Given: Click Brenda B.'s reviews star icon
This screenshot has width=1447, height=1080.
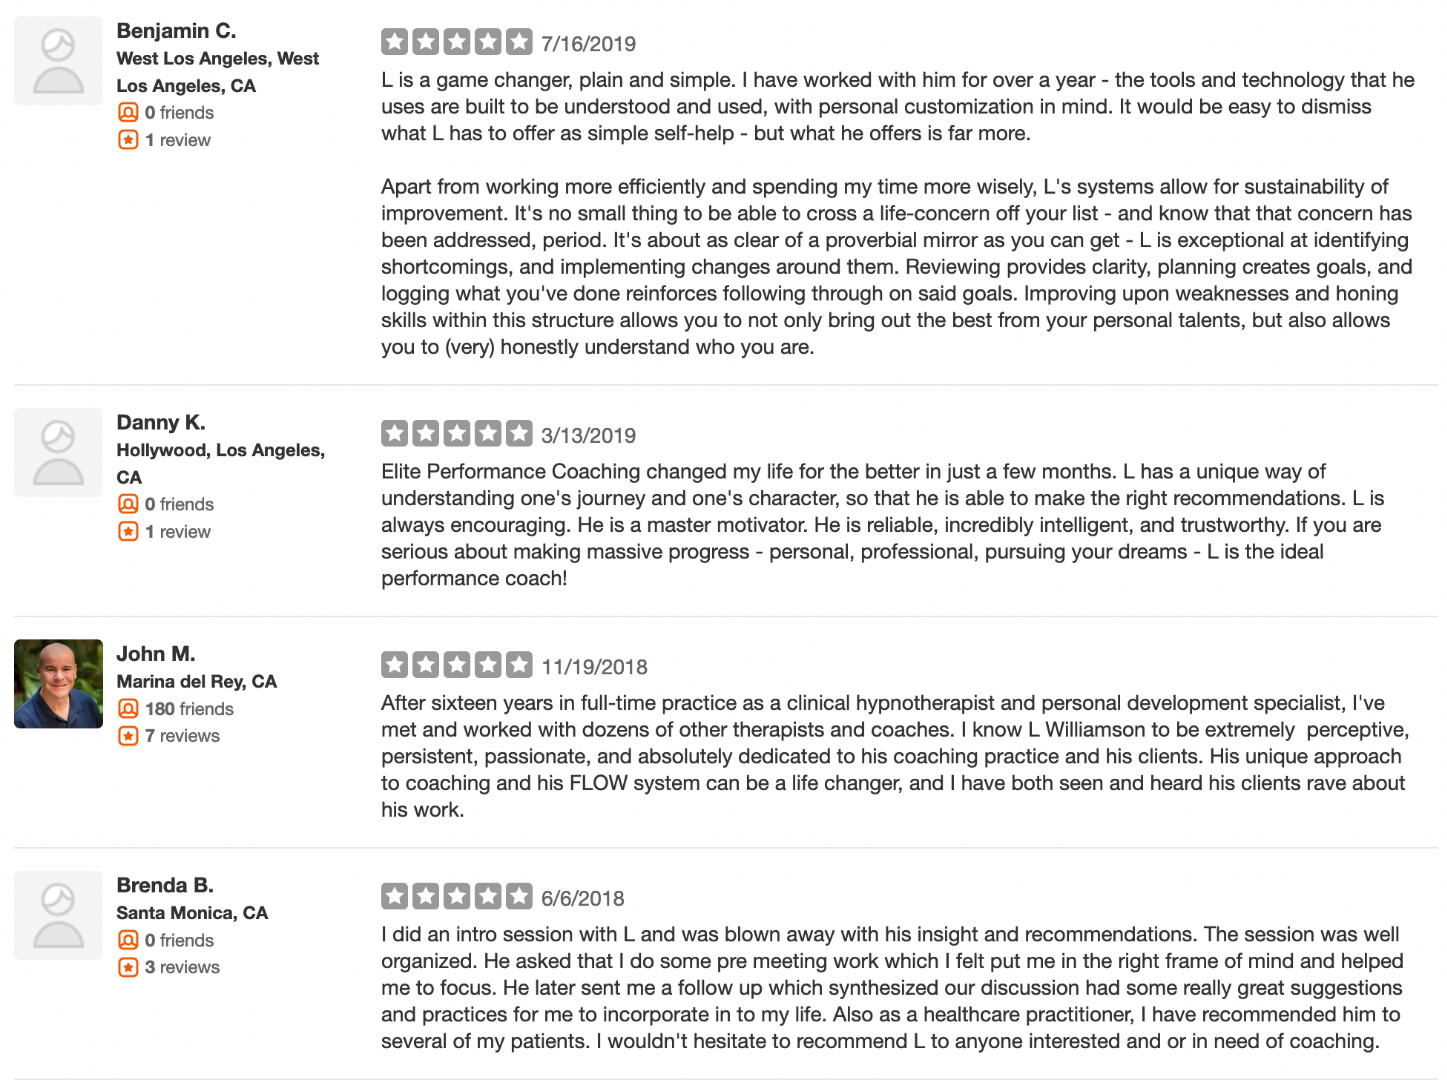Looking at the screenshot, I should [x=128, y=967].
